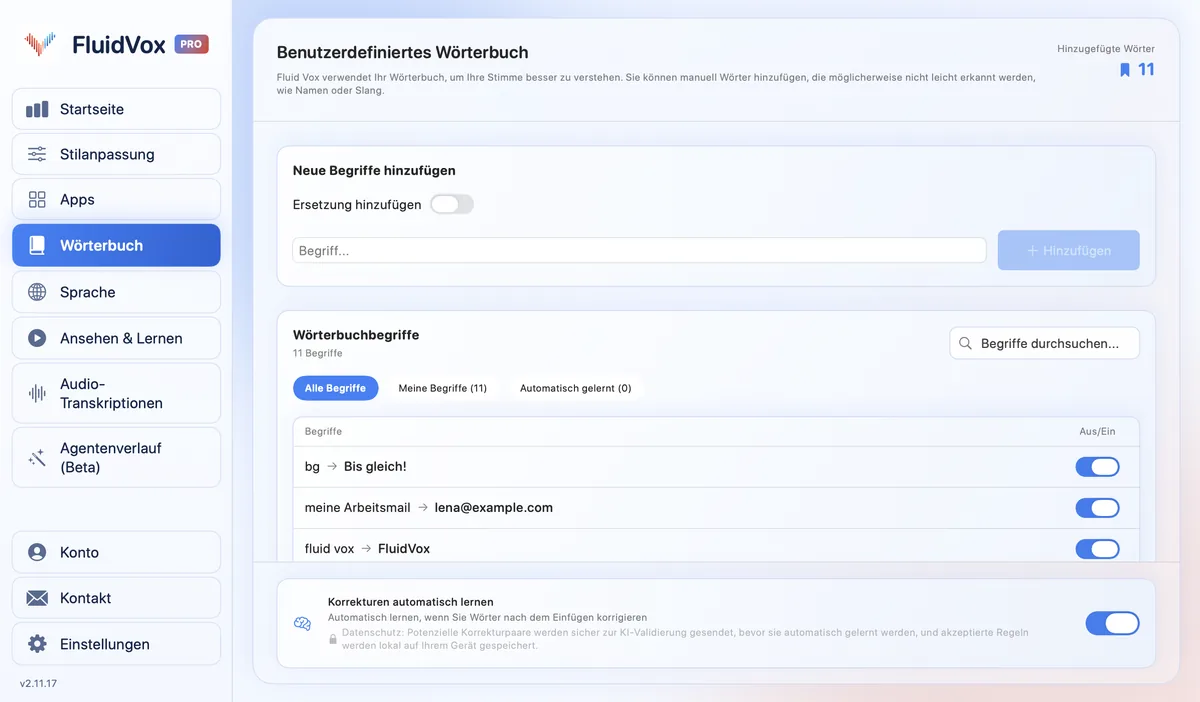This screenshot has height=702, width=1200.
Task: Click the brain icon beside Korrekturen automatisch lernen
Action: coord(302,624)
